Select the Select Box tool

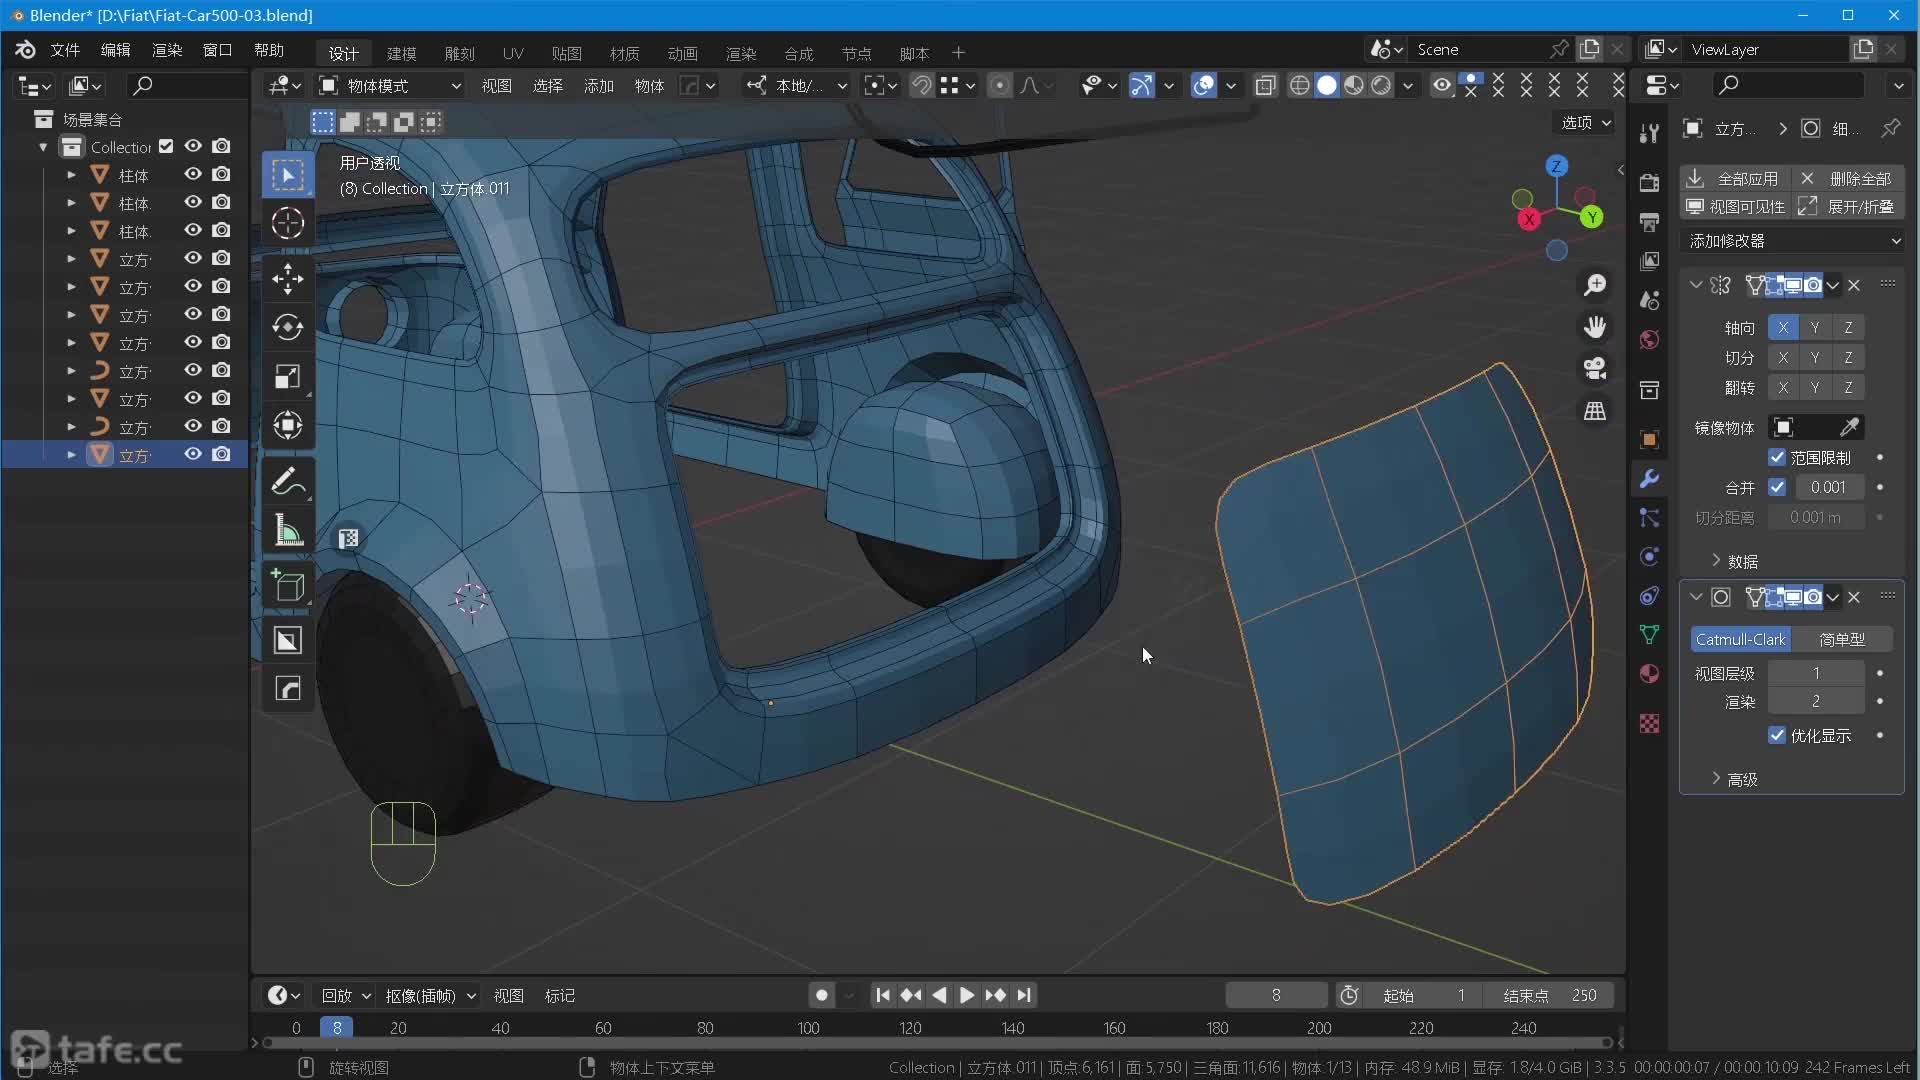point(288,175)
